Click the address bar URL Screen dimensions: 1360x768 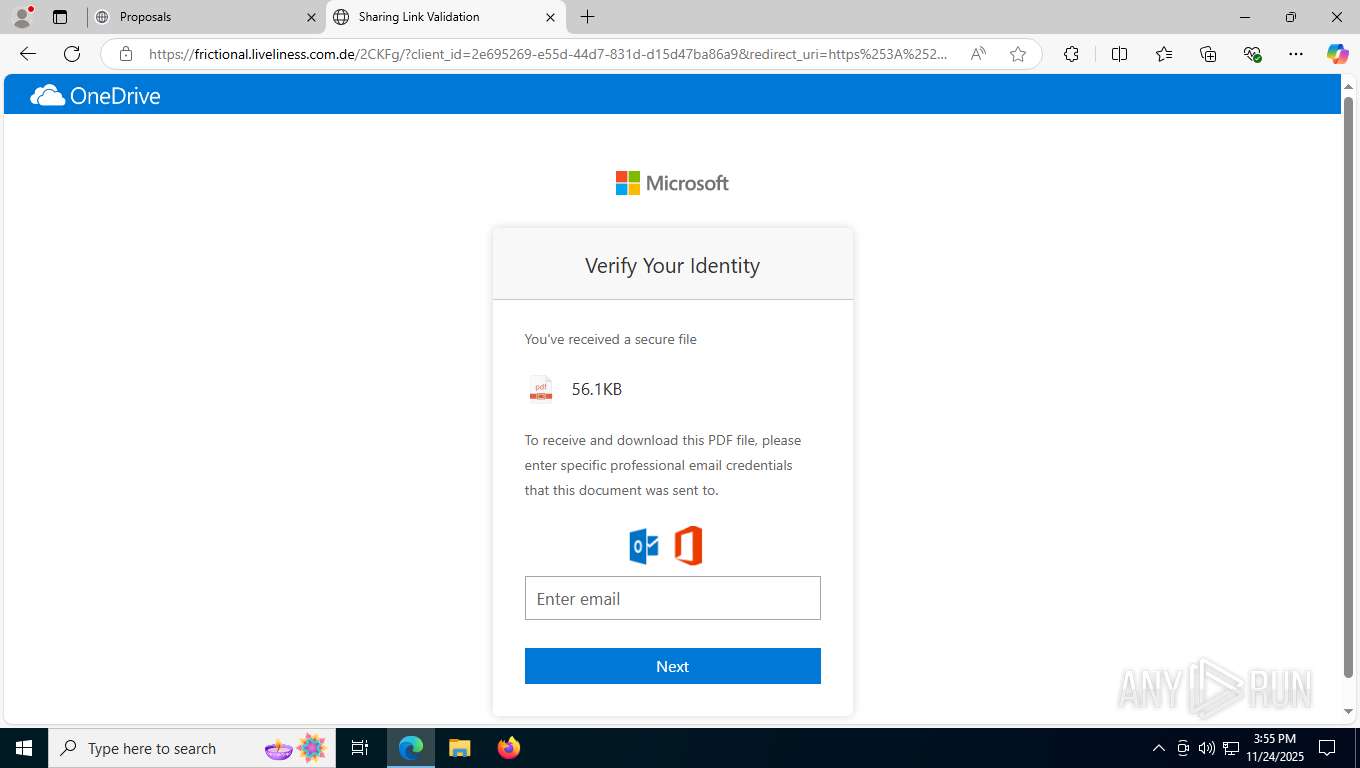coord(548,54)
